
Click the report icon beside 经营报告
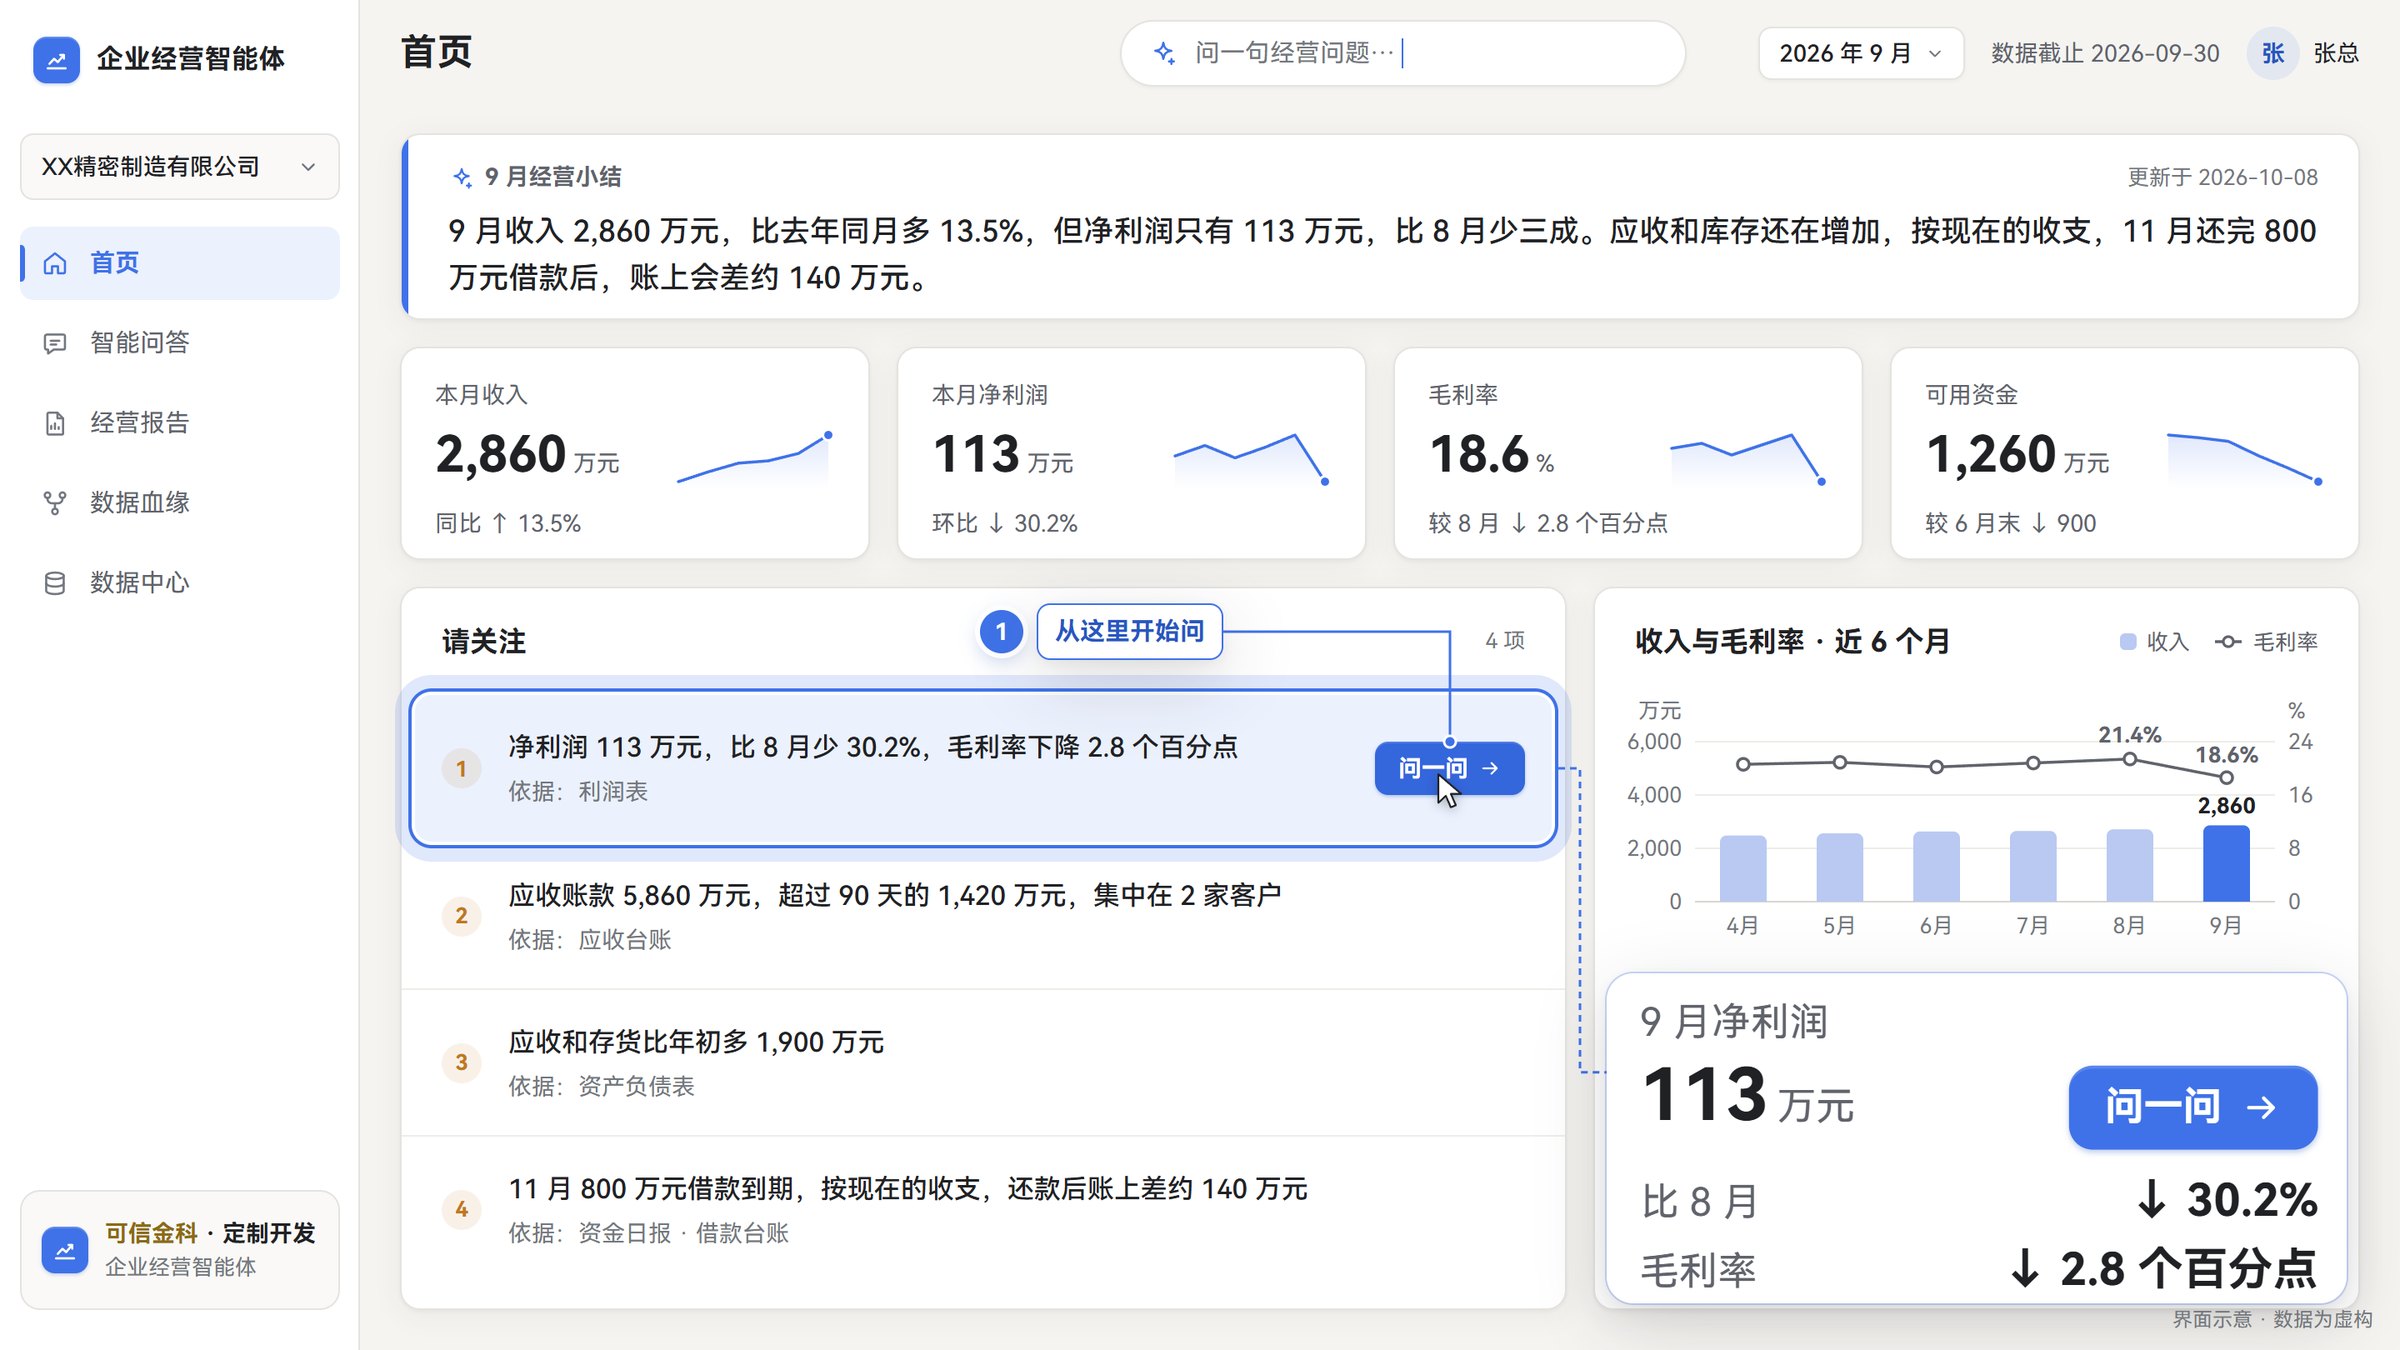pyautogui.click(x=55, y=423)
